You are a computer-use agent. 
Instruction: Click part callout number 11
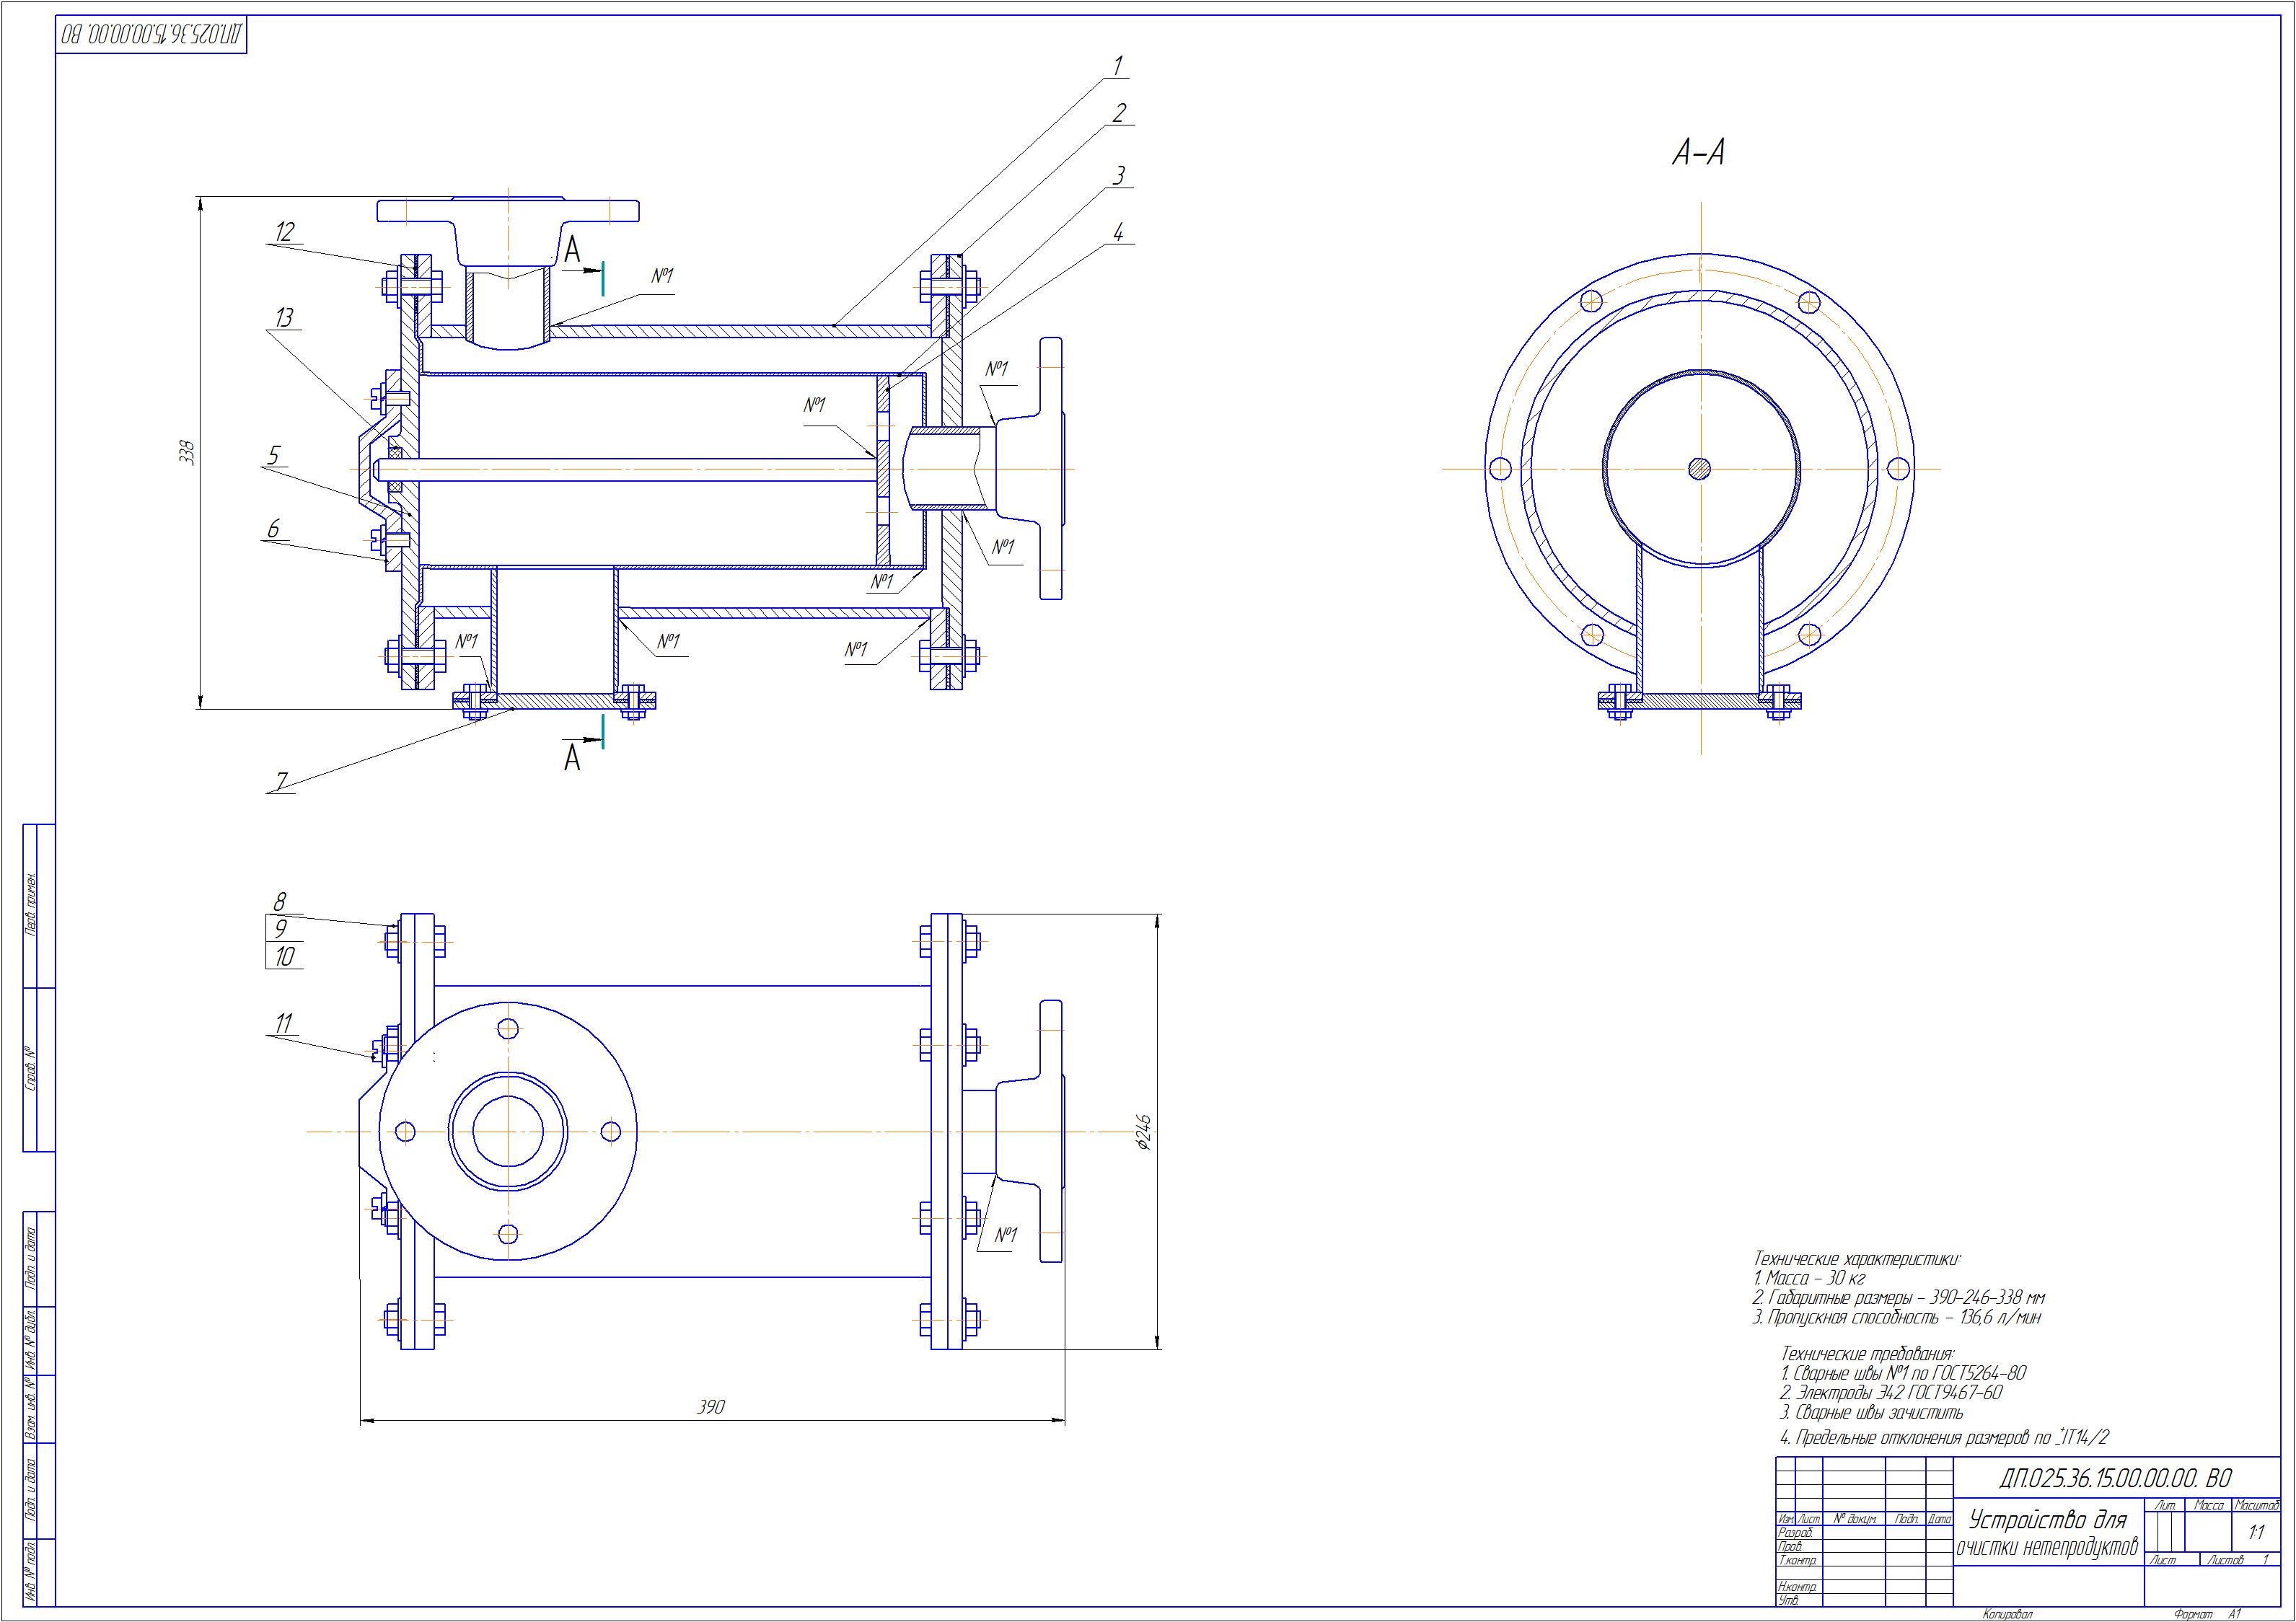pyautogui.click(x=284, y=1023)
